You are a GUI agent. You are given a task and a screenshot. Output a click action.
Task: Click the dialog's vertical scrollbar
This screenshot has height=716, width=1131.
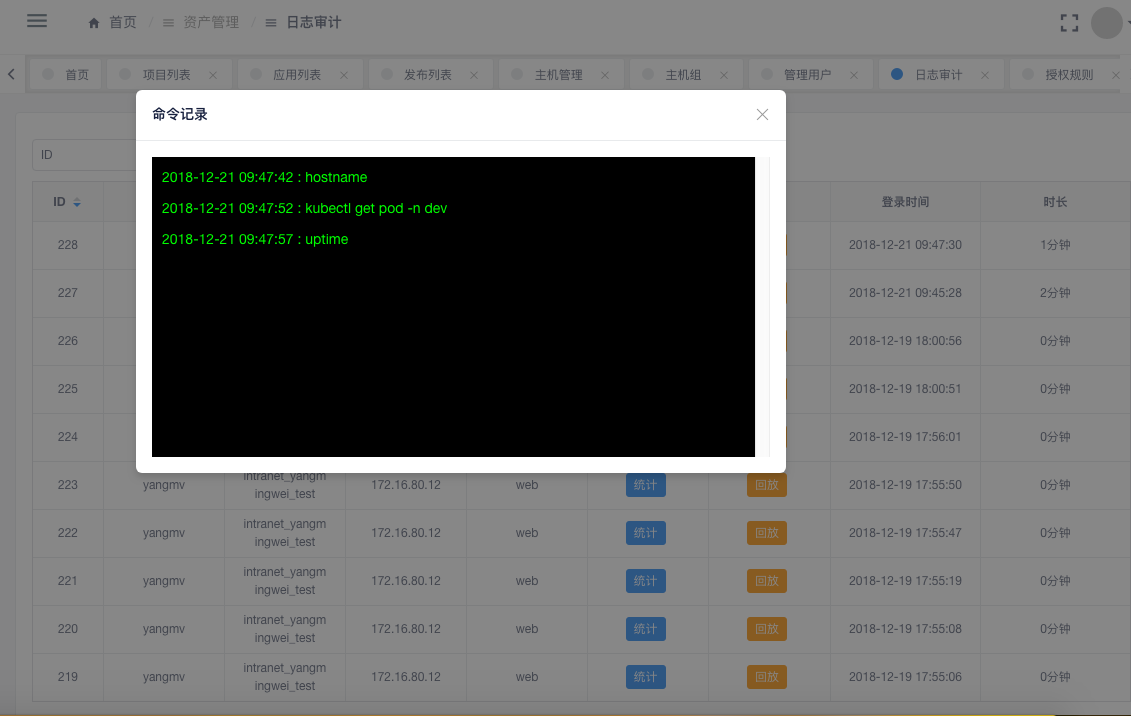pos(762,306)
